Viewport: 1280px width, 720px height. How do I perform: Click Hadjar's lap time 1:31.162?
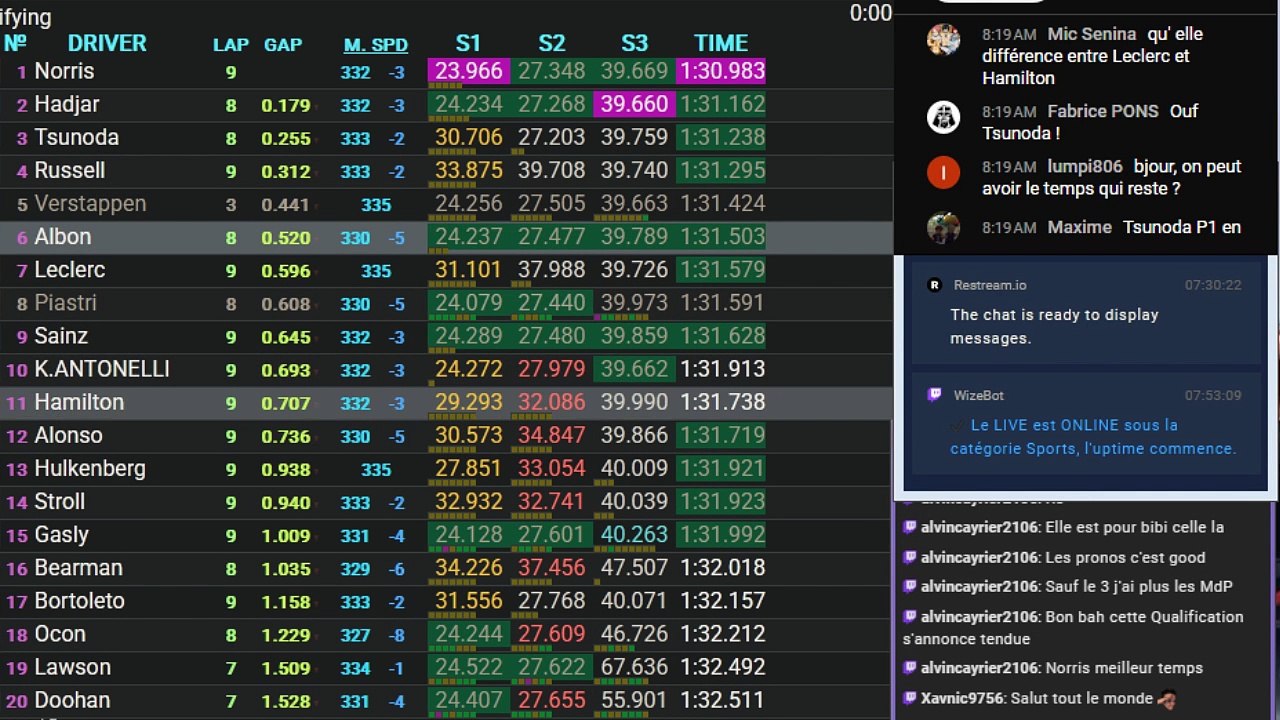point(722,104)
